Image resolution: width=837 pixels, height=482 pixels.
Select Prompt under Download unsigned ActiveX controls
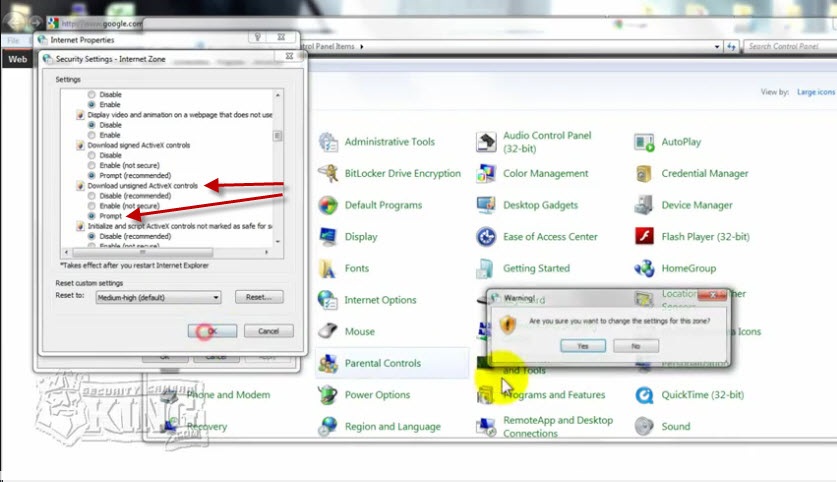click(92, 216)
